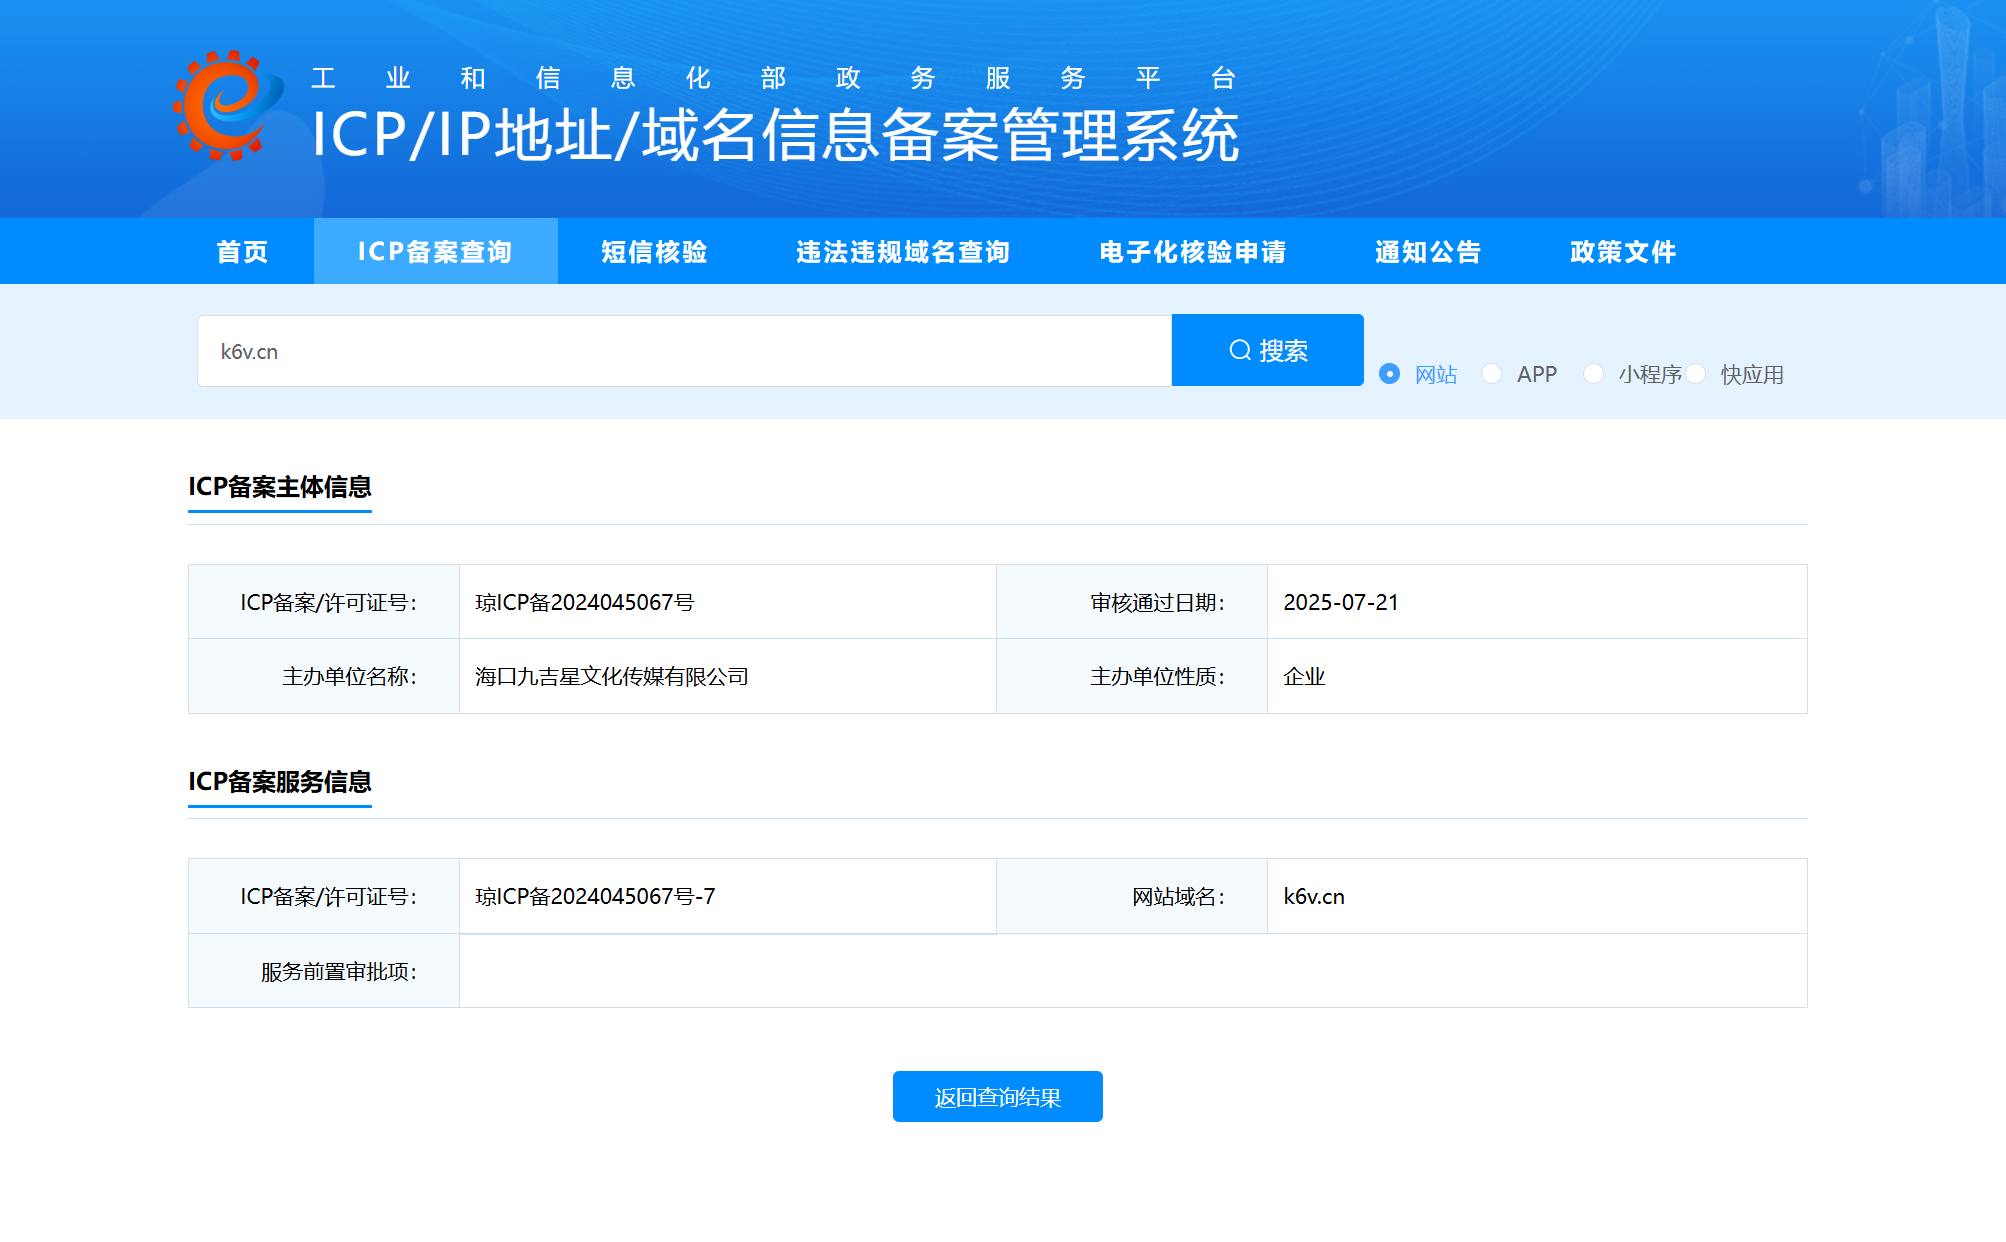Click the k6v.cn domain value cell
Screen dimensions: 2006x1242
pyautogui.click(x=1313, y=897)
